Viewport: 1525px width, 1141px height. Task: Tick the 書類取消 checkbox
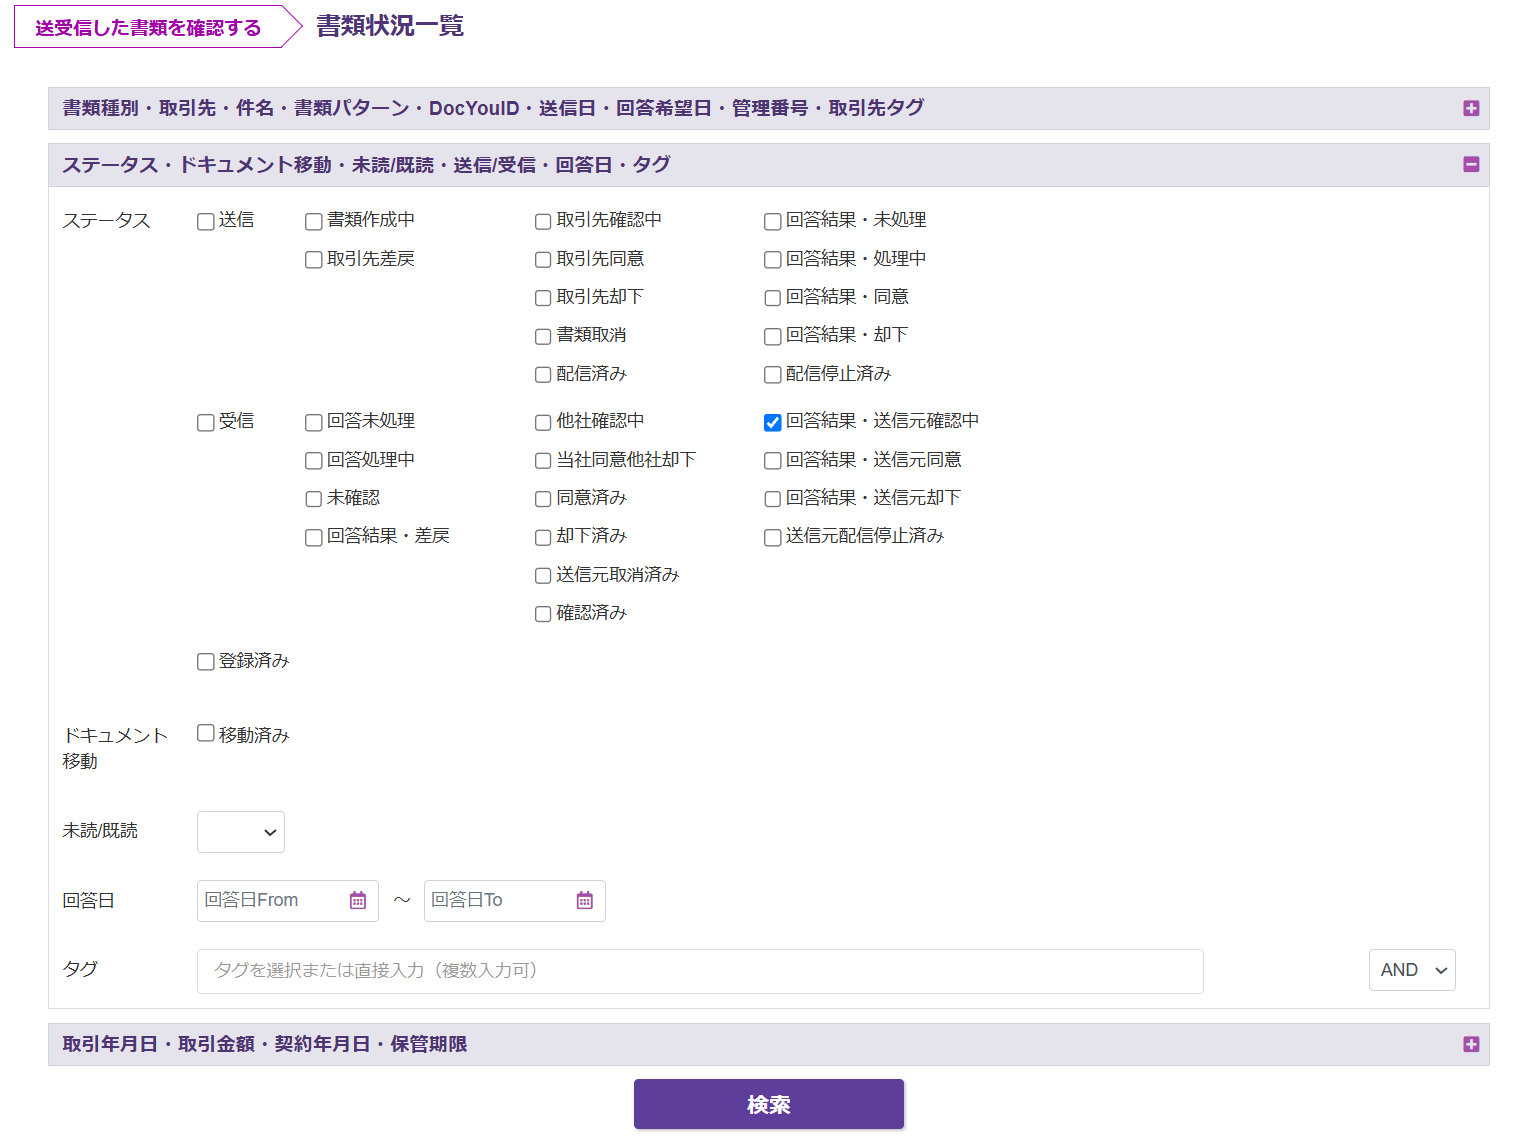pyautogui.click(x=543, y=336)
